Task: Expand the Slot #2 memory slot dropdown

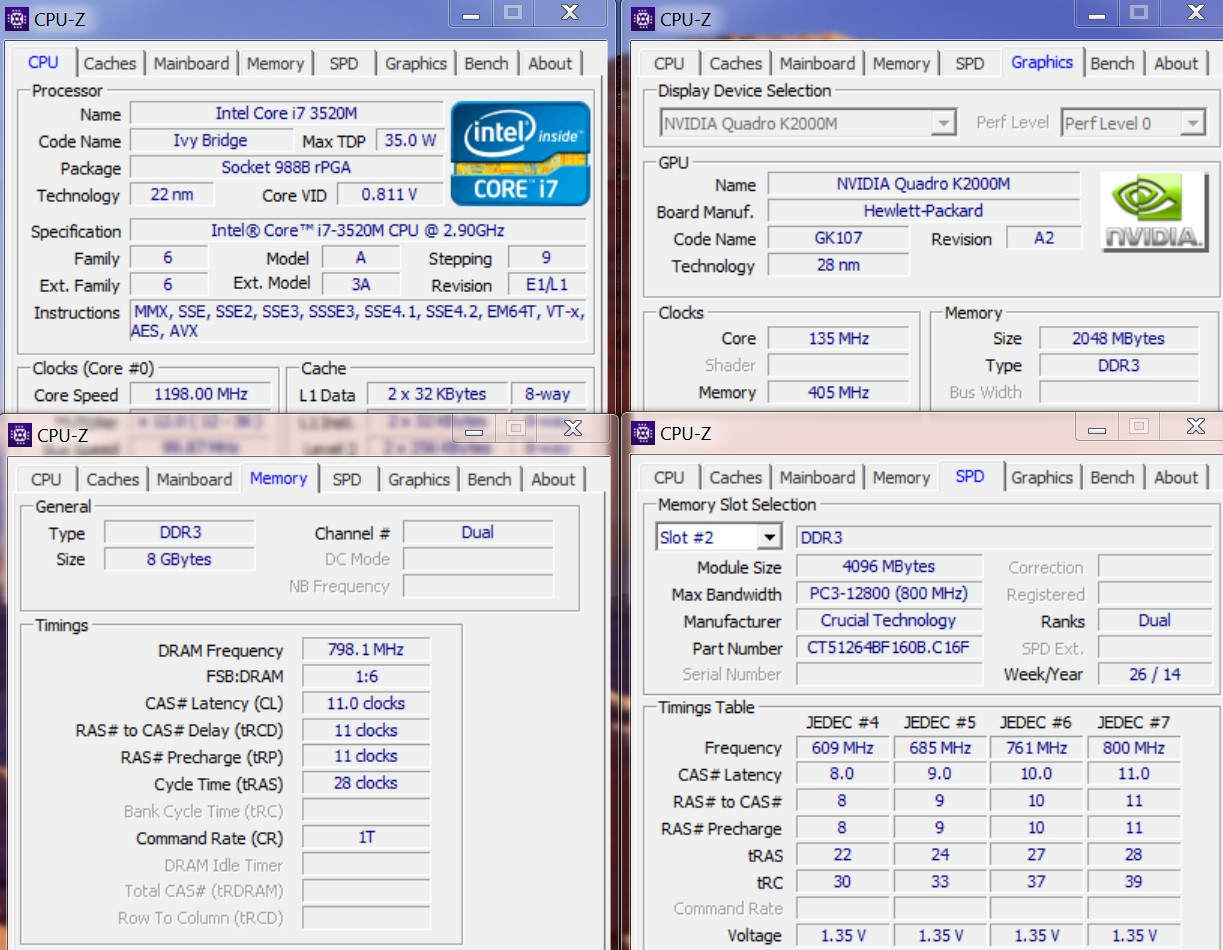Action: (x=718, y=538)
